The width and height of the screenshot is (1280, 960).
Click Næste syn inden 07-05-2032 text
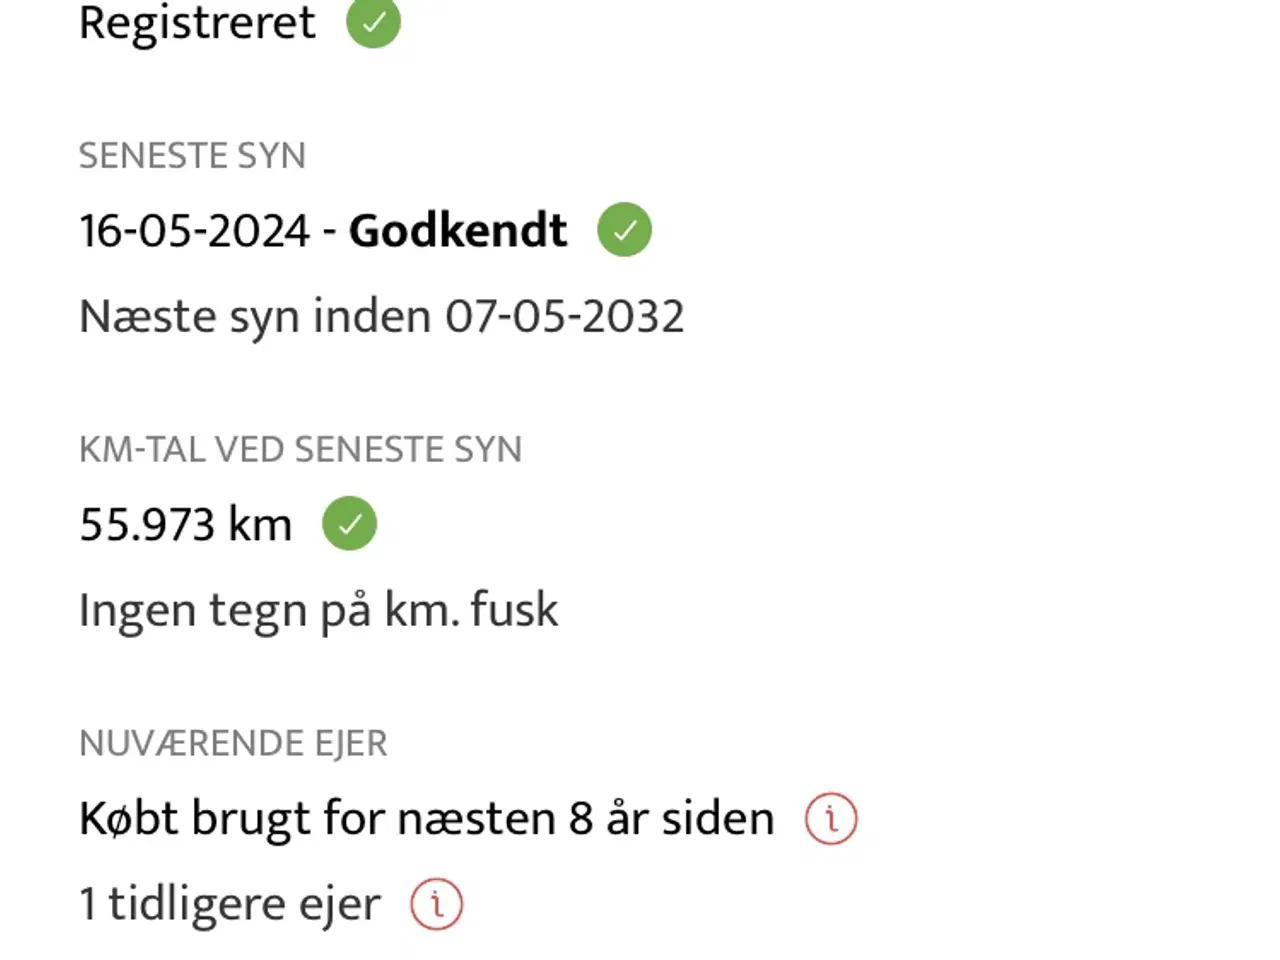382,317
